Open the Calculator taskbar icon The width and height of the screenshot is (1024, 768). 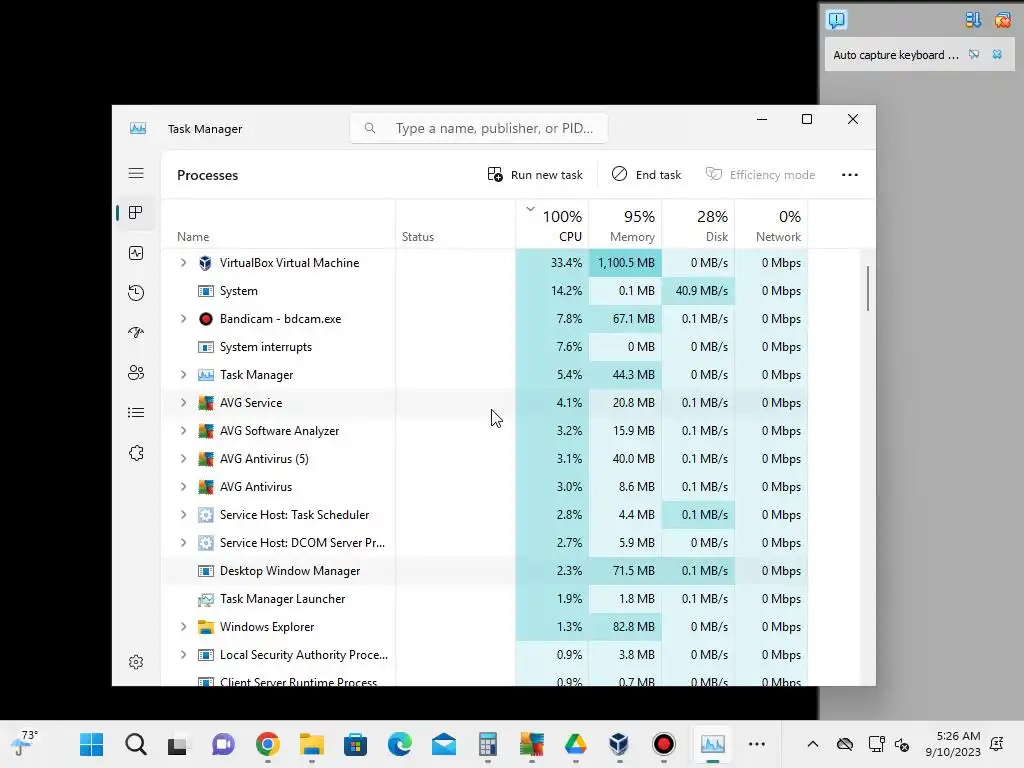[x=488, y=744]
